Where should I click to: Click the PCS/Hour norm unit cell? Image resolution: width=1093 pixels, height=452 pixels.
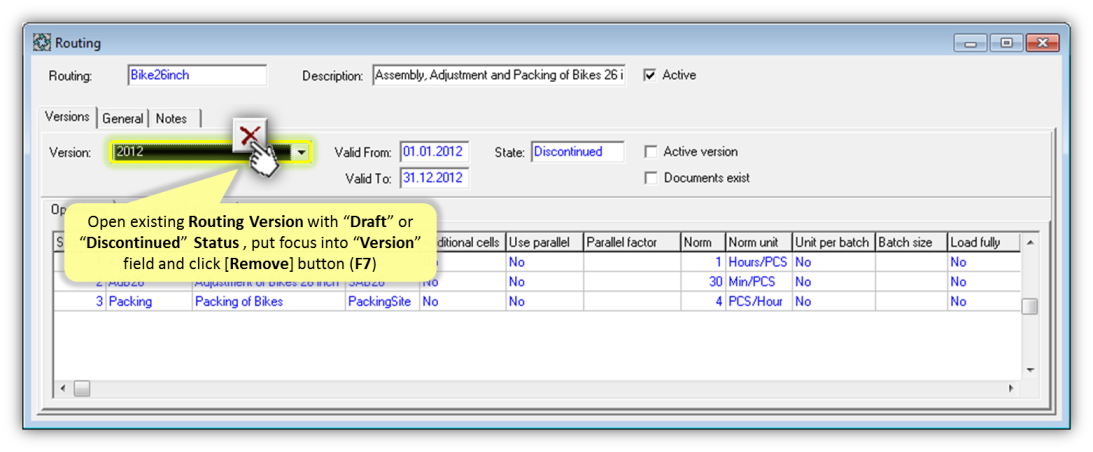pos(758,302)
